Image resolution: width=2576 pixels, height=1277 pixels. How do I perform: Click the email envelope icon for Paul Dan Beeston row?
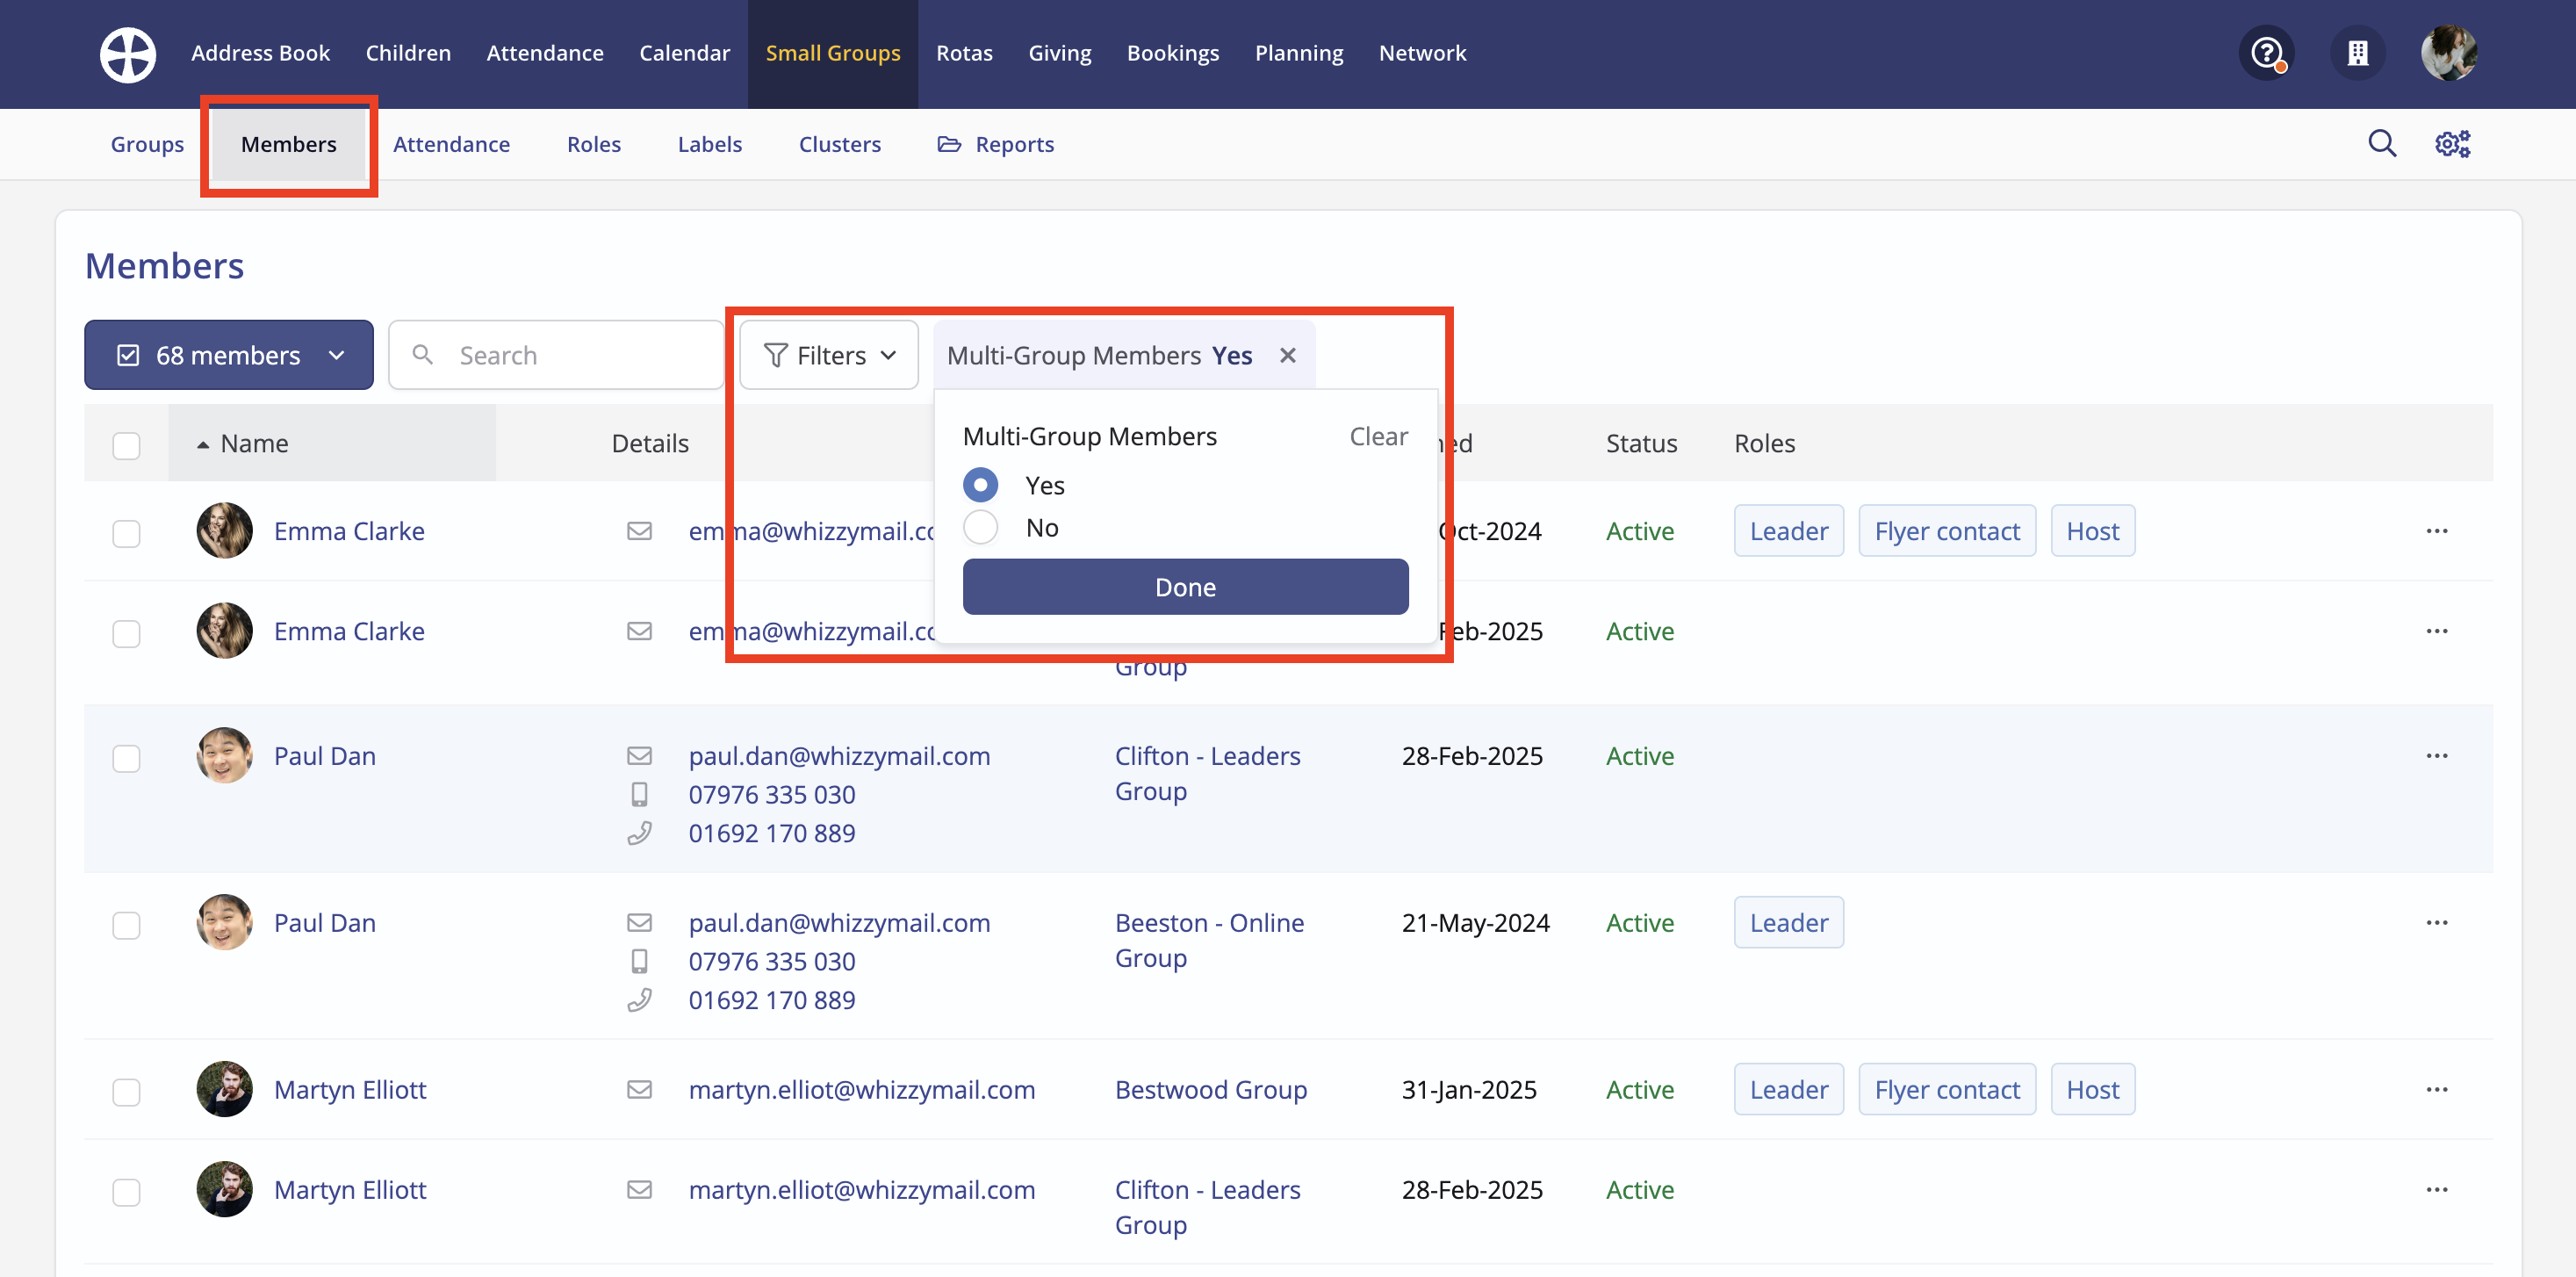639,922
